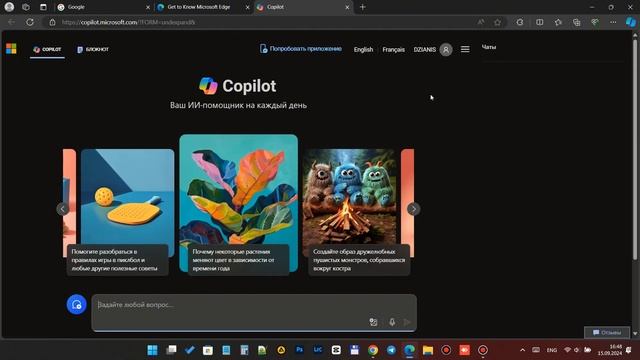Change ENG input language indicator
Viewport: 640px width, 360px height.
[552, 350]
